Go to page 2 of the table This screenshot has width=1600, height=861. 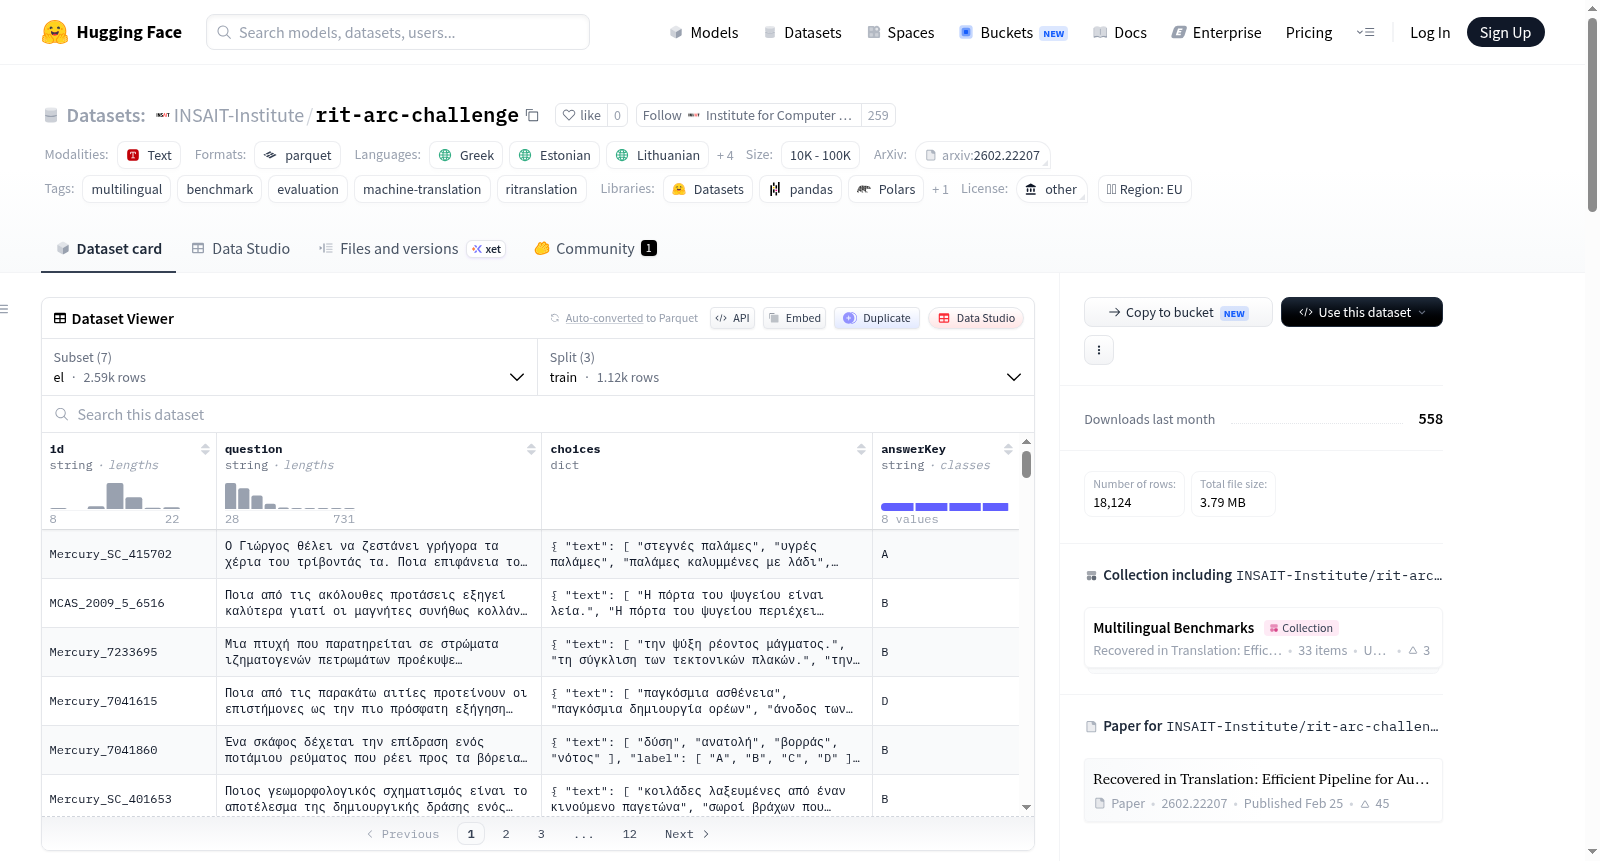click(x=506, y=834)
